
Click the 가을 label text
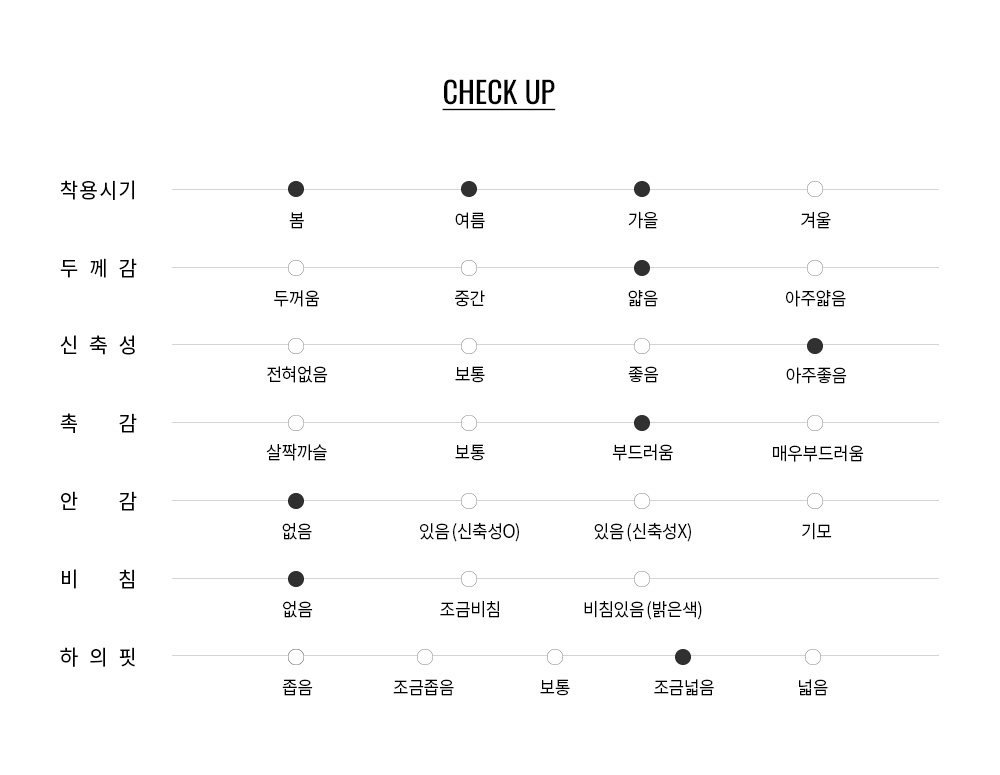642,220
